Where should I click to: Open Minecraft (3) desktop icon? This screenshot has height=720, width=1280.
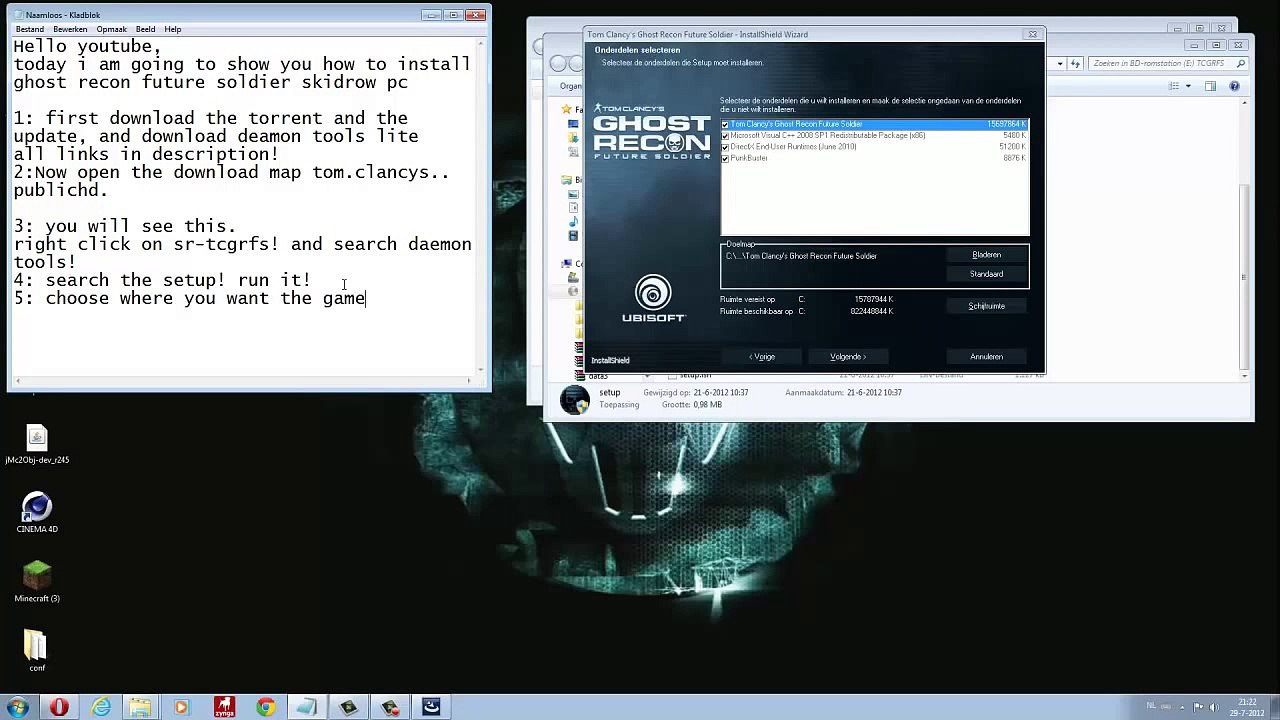tap(37, 582)
